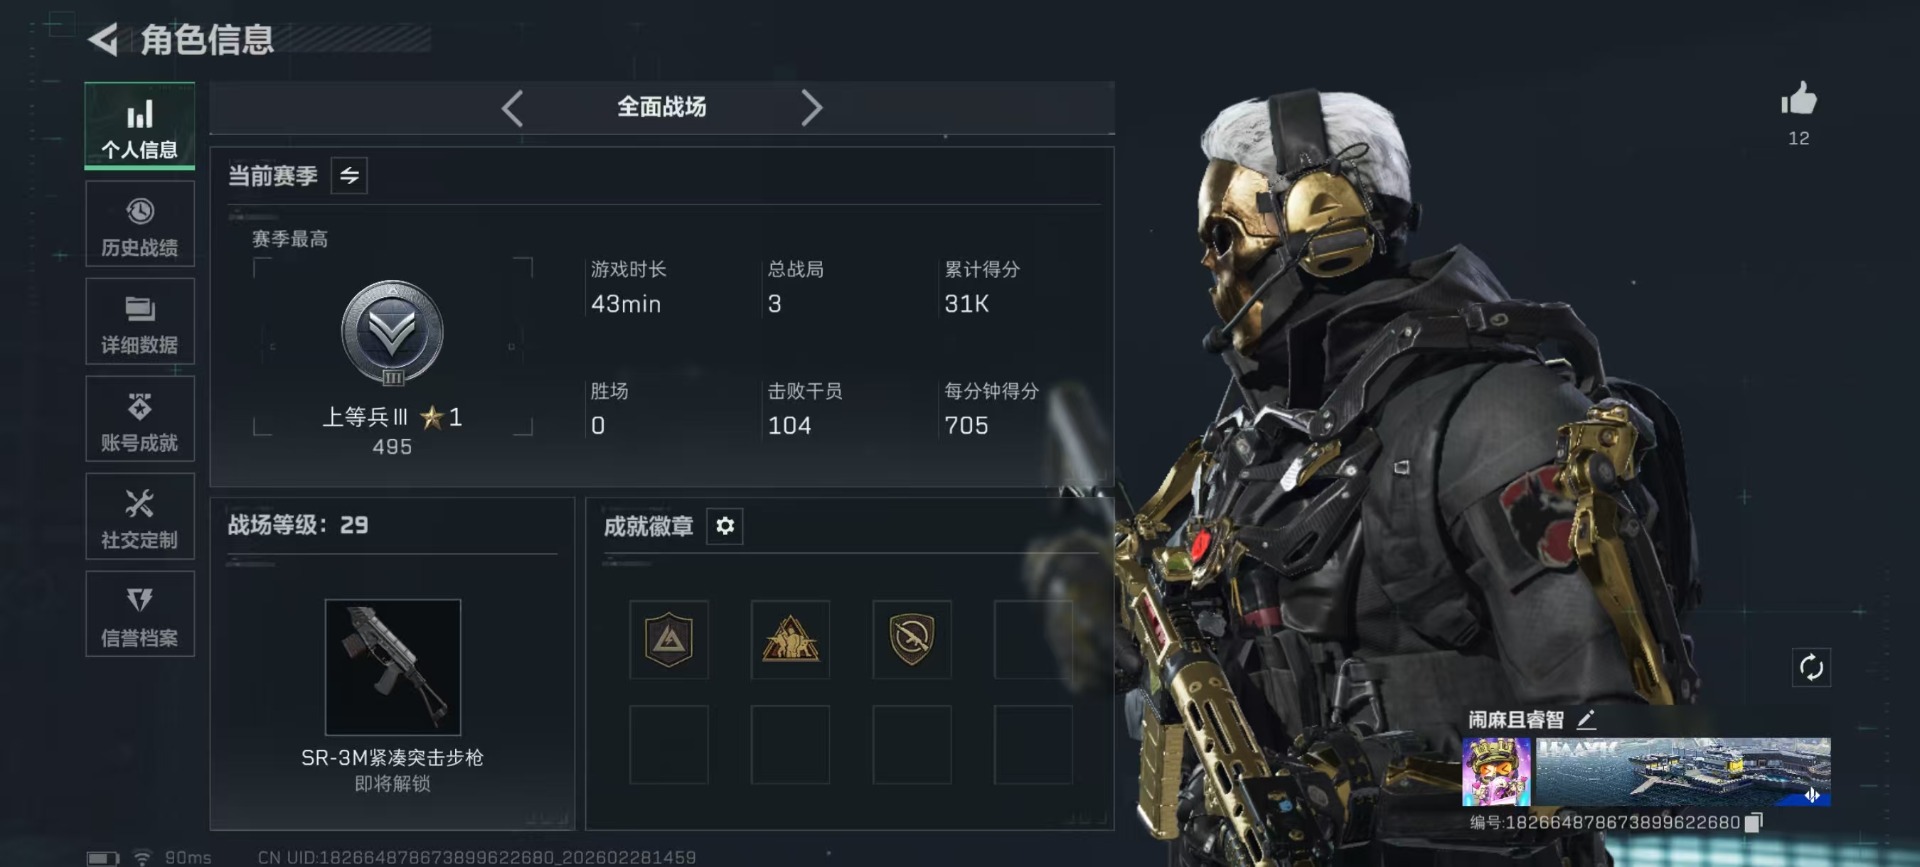The width and height of the screenshot is (1920, 867).
Task: Select the third shield achievement badge
Action: pos(911,640)
